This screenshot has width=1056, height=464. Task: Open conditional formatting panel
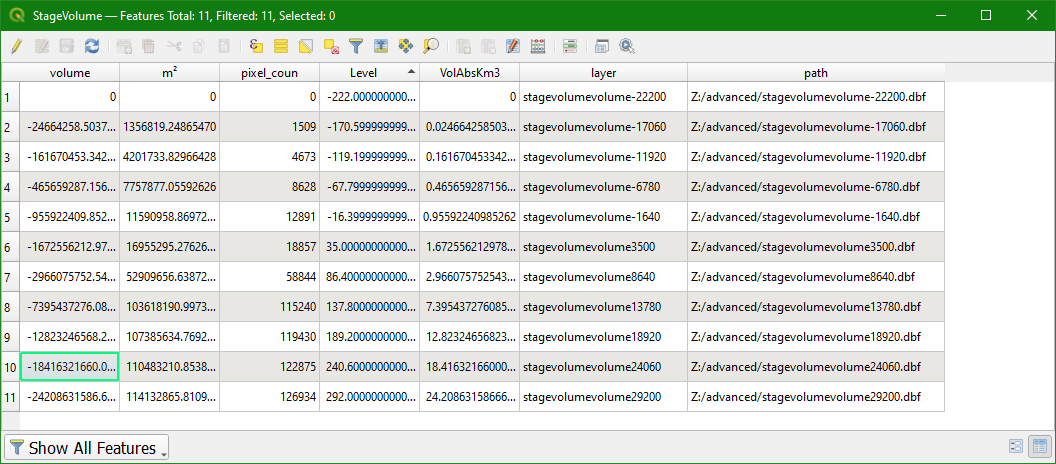(570, 46)
